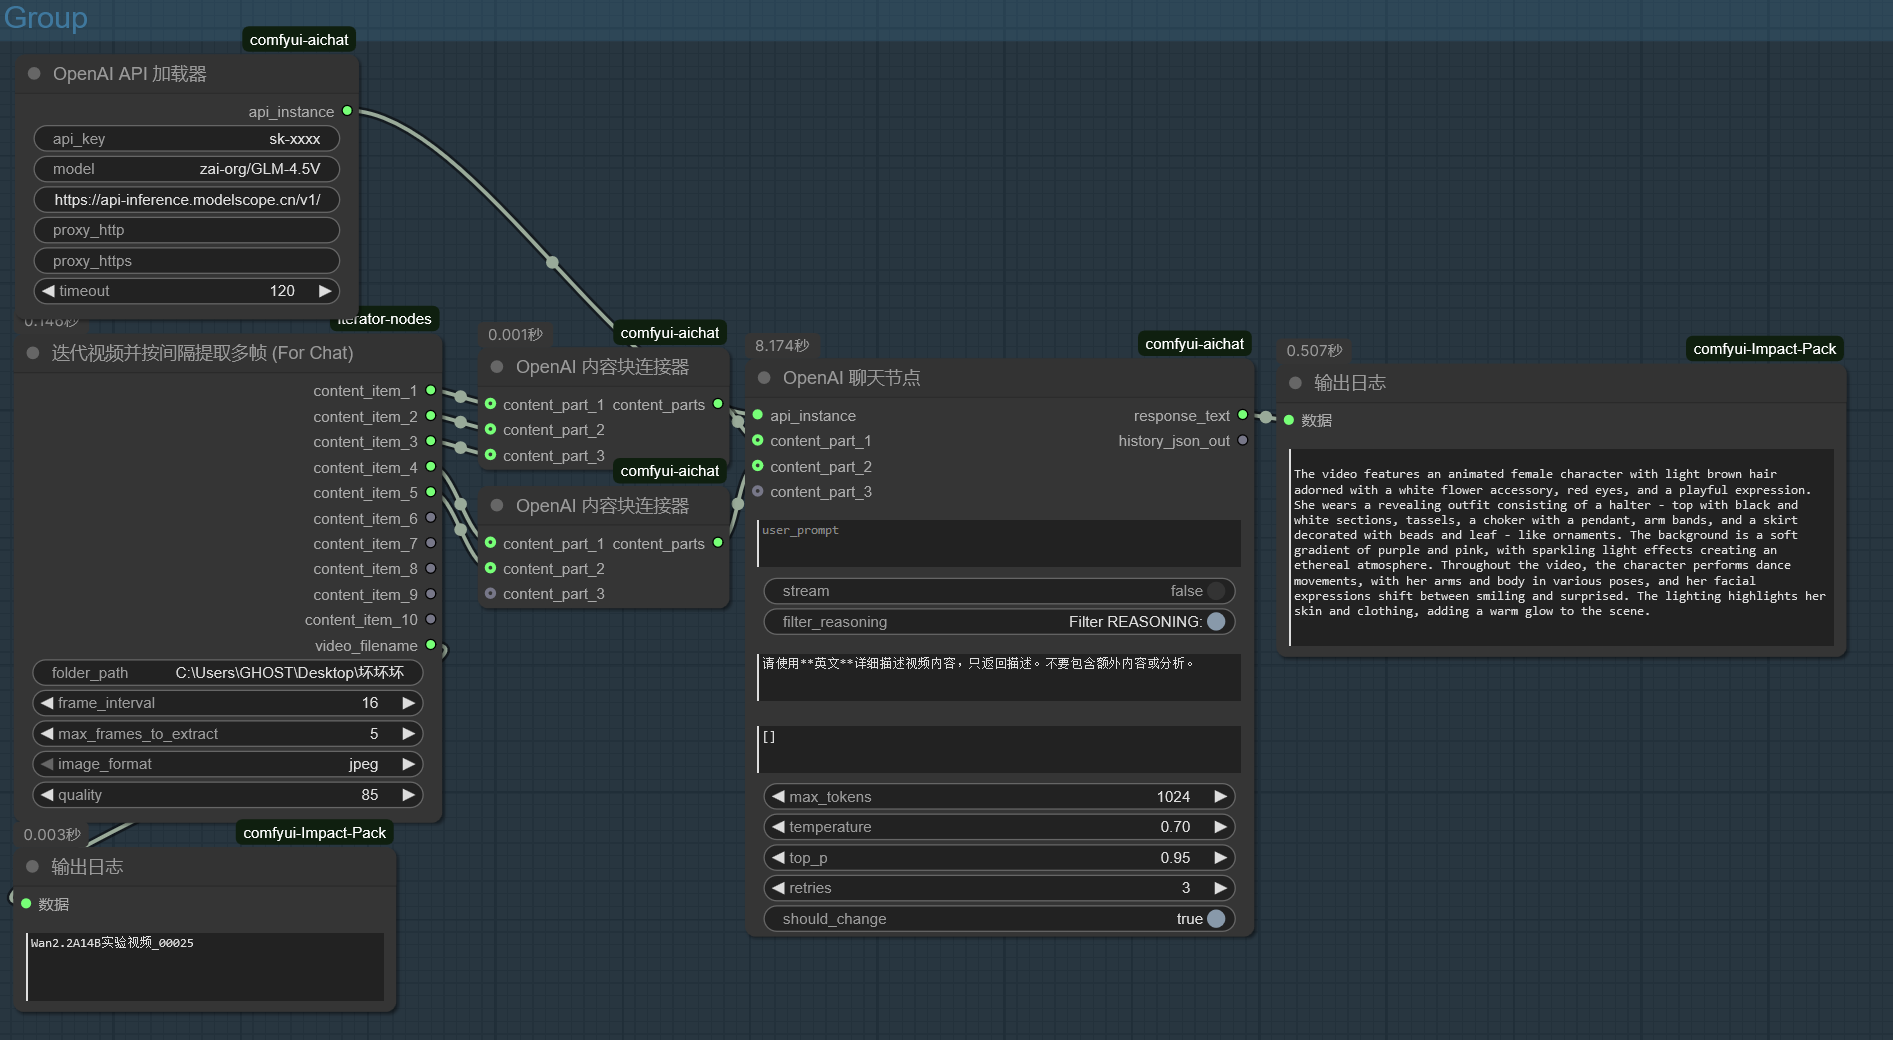Click the proxy_https input field
Image resolution: width=1893 pixels, height=1040 pixels.
pos(187,261)
